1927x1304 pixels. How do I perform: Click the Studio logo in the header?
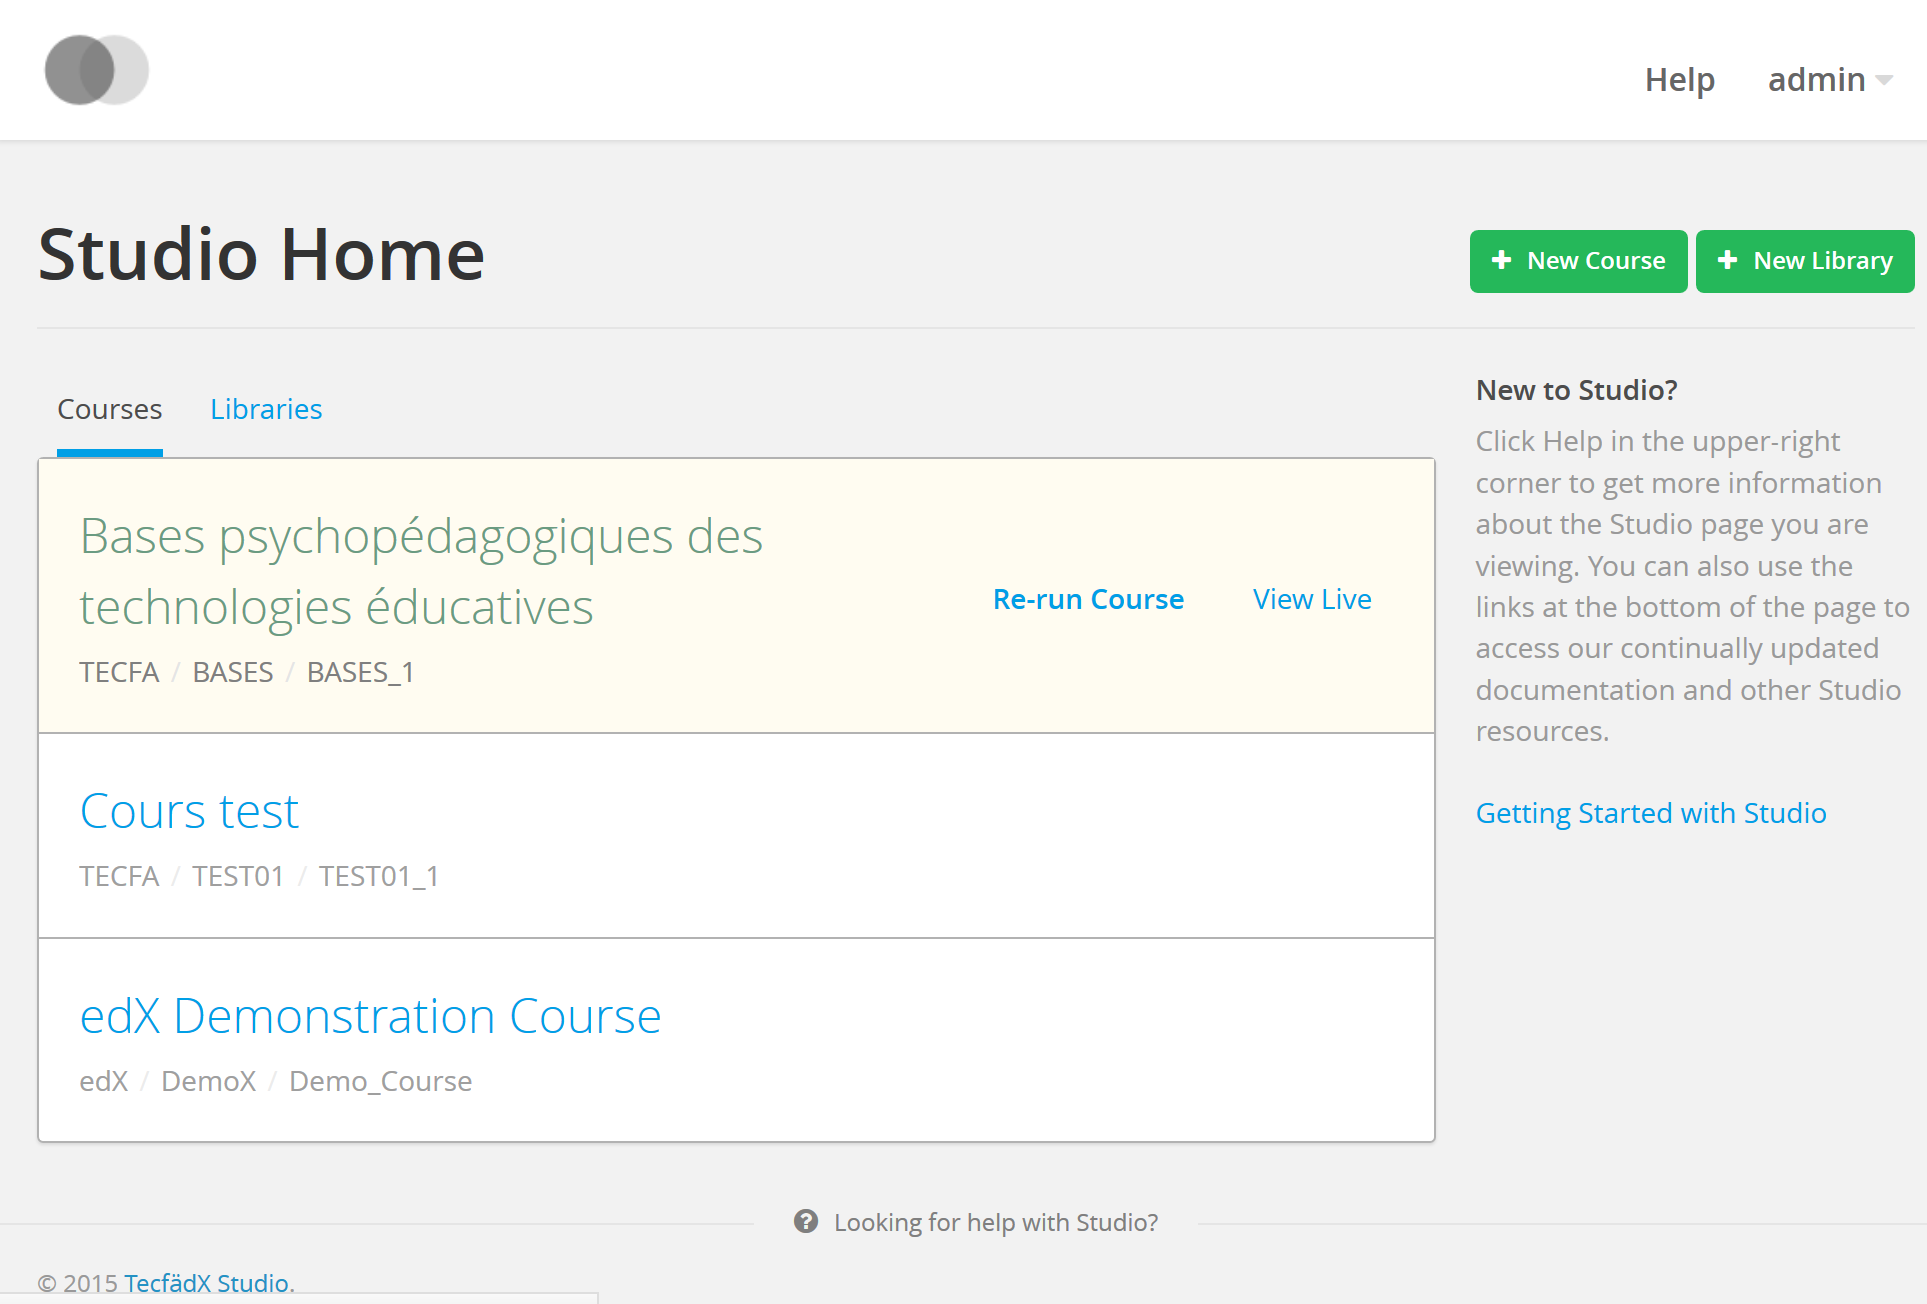97,70
